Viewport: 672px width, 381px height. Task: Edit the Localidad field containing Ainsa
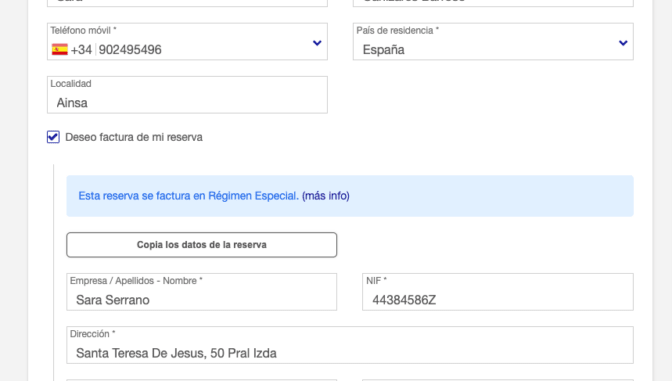[x=187, y=95]
